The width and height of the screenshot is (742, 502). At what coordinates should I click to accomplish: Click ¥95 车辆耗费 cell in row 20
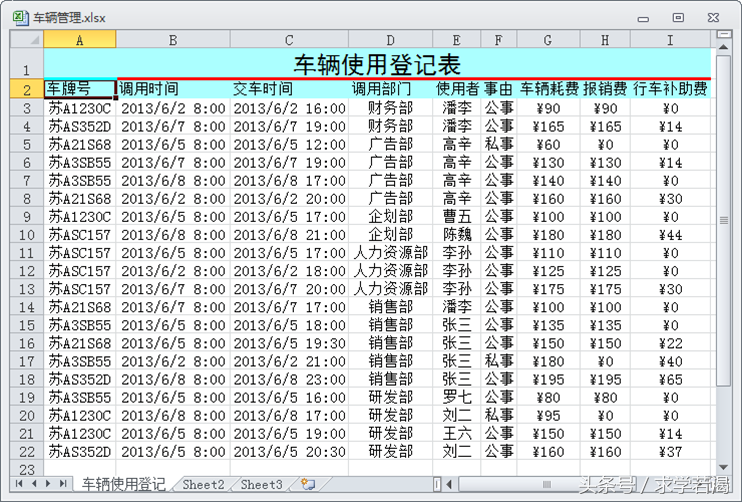548,415
